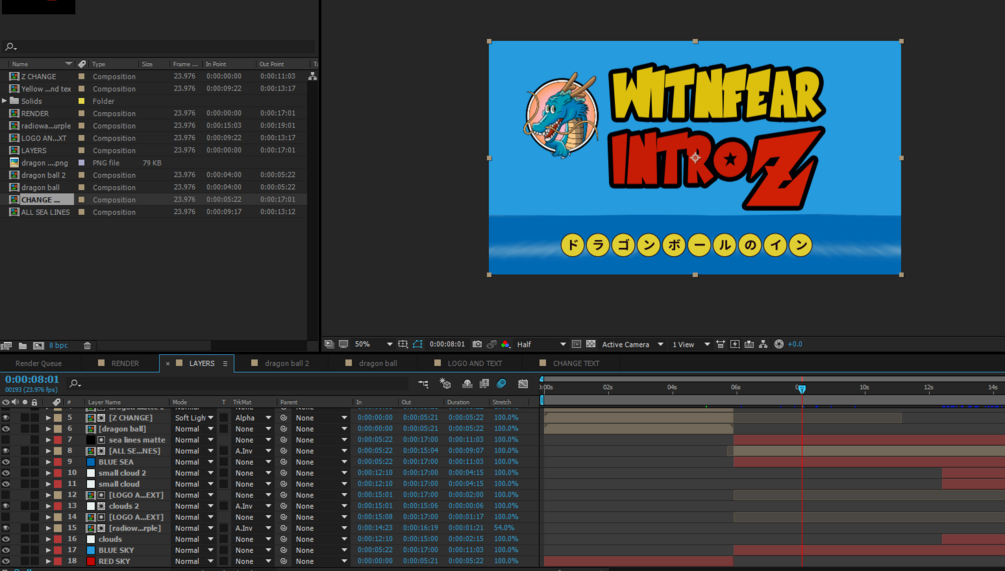Open the Composition Mini-Flowchart in the timeline
1005x571 pixels.
tap(423, 384)
